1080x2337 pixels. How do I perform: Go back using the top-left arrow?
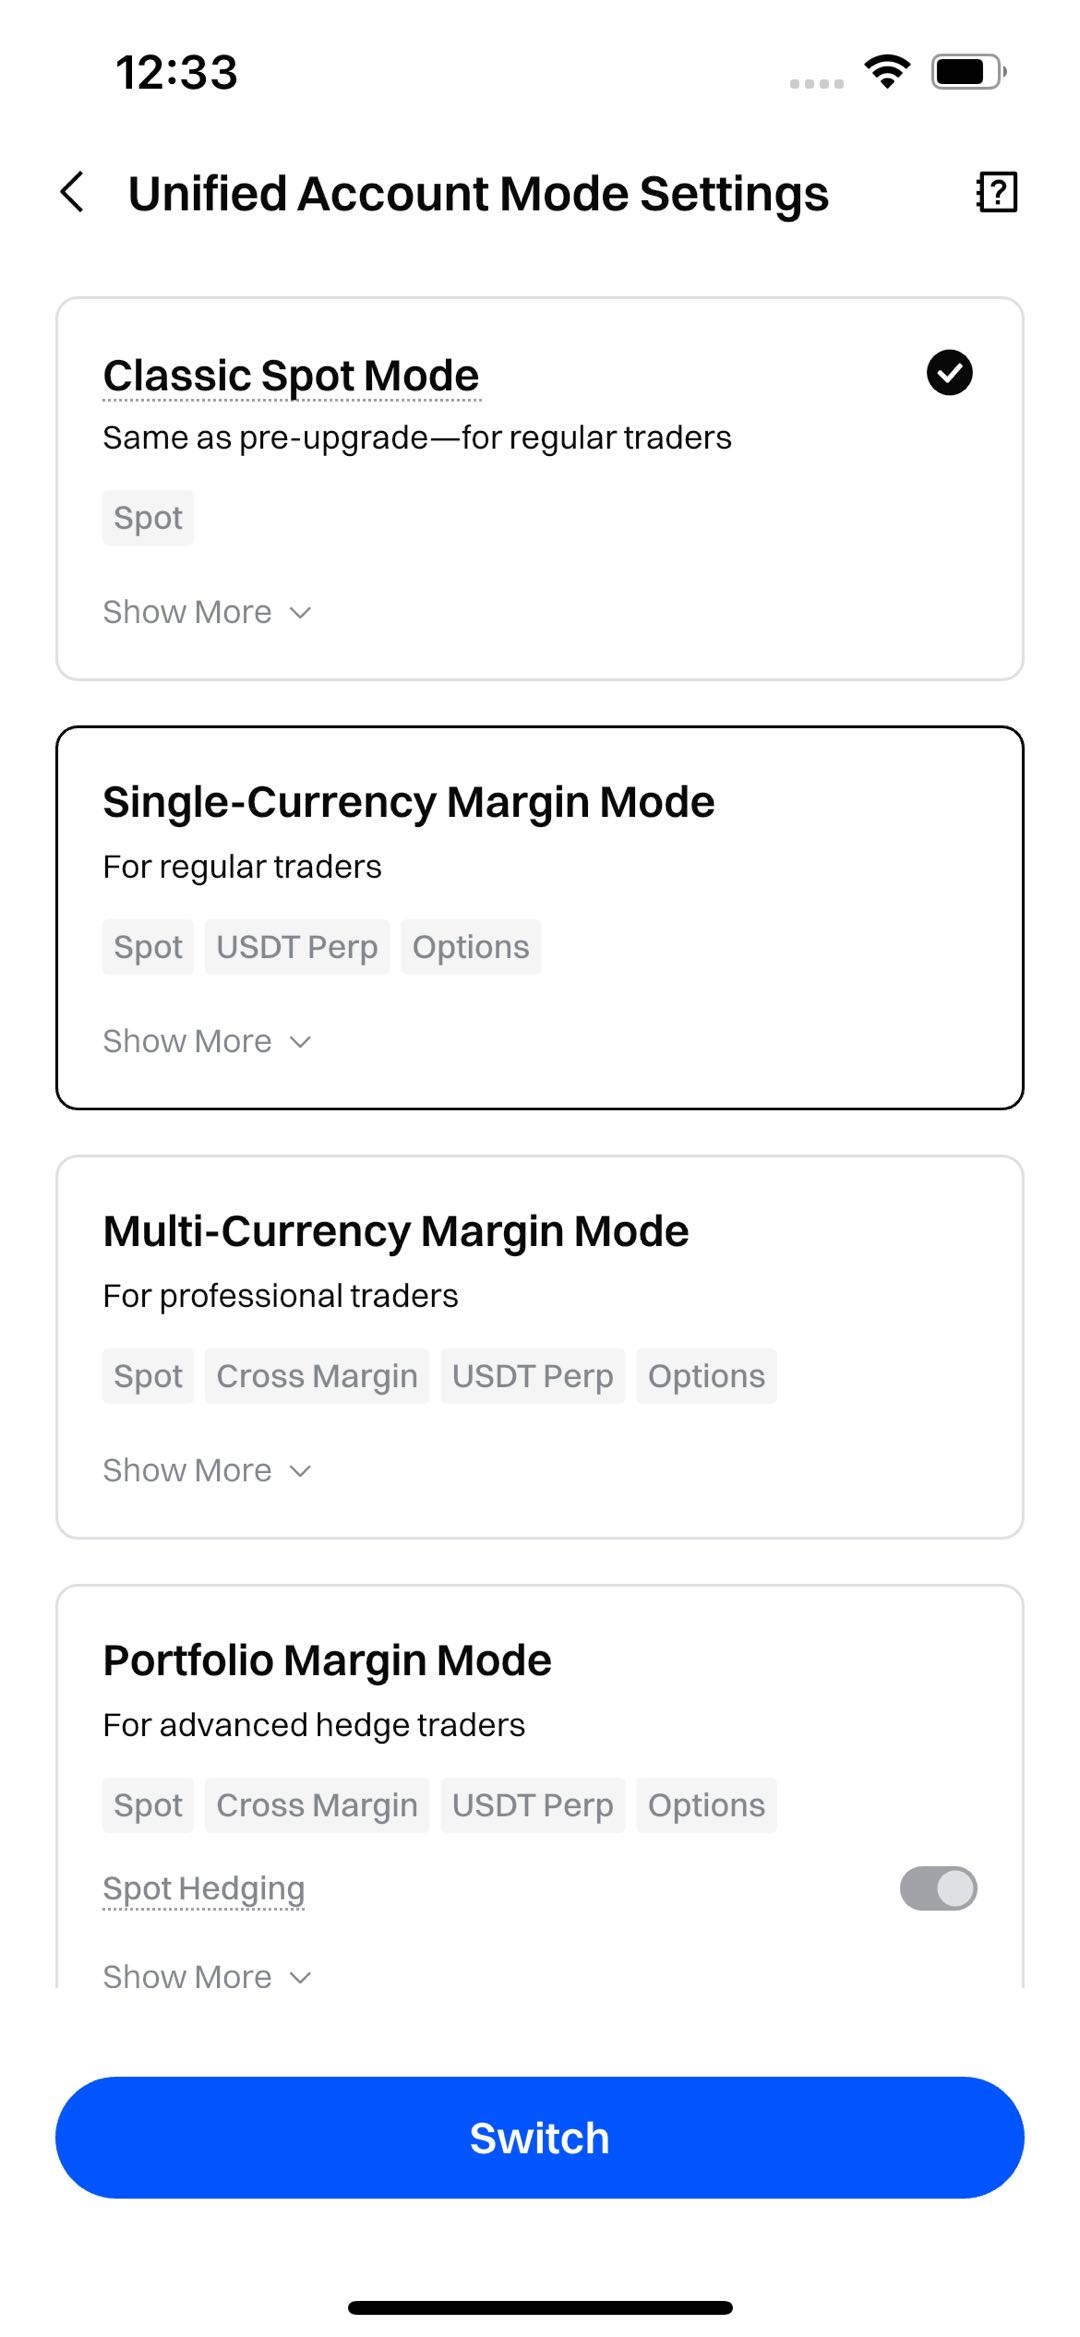(x=72, y=192)
